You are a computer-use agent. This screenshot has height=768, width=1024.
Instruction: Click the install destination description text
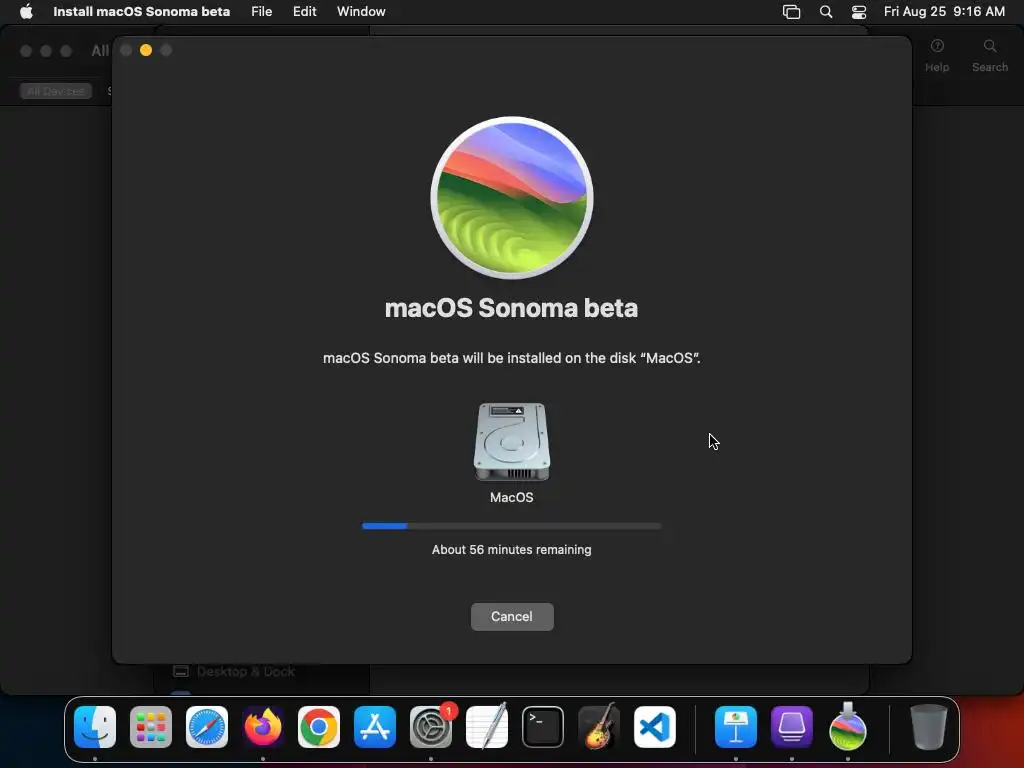pyautogui.click(x=512, y=358)
